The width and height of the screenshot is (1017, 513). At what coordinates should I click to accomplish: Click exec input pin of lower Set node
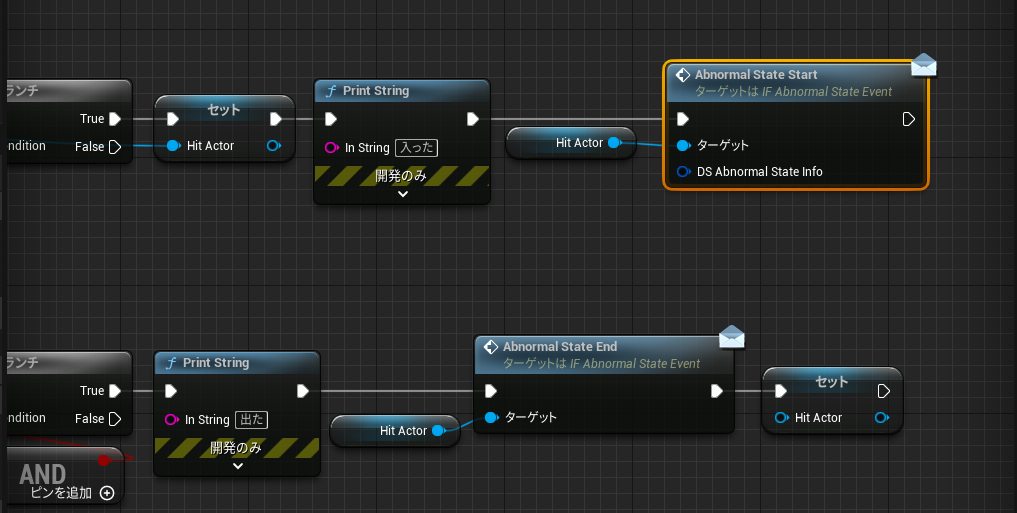click(781, 391)
